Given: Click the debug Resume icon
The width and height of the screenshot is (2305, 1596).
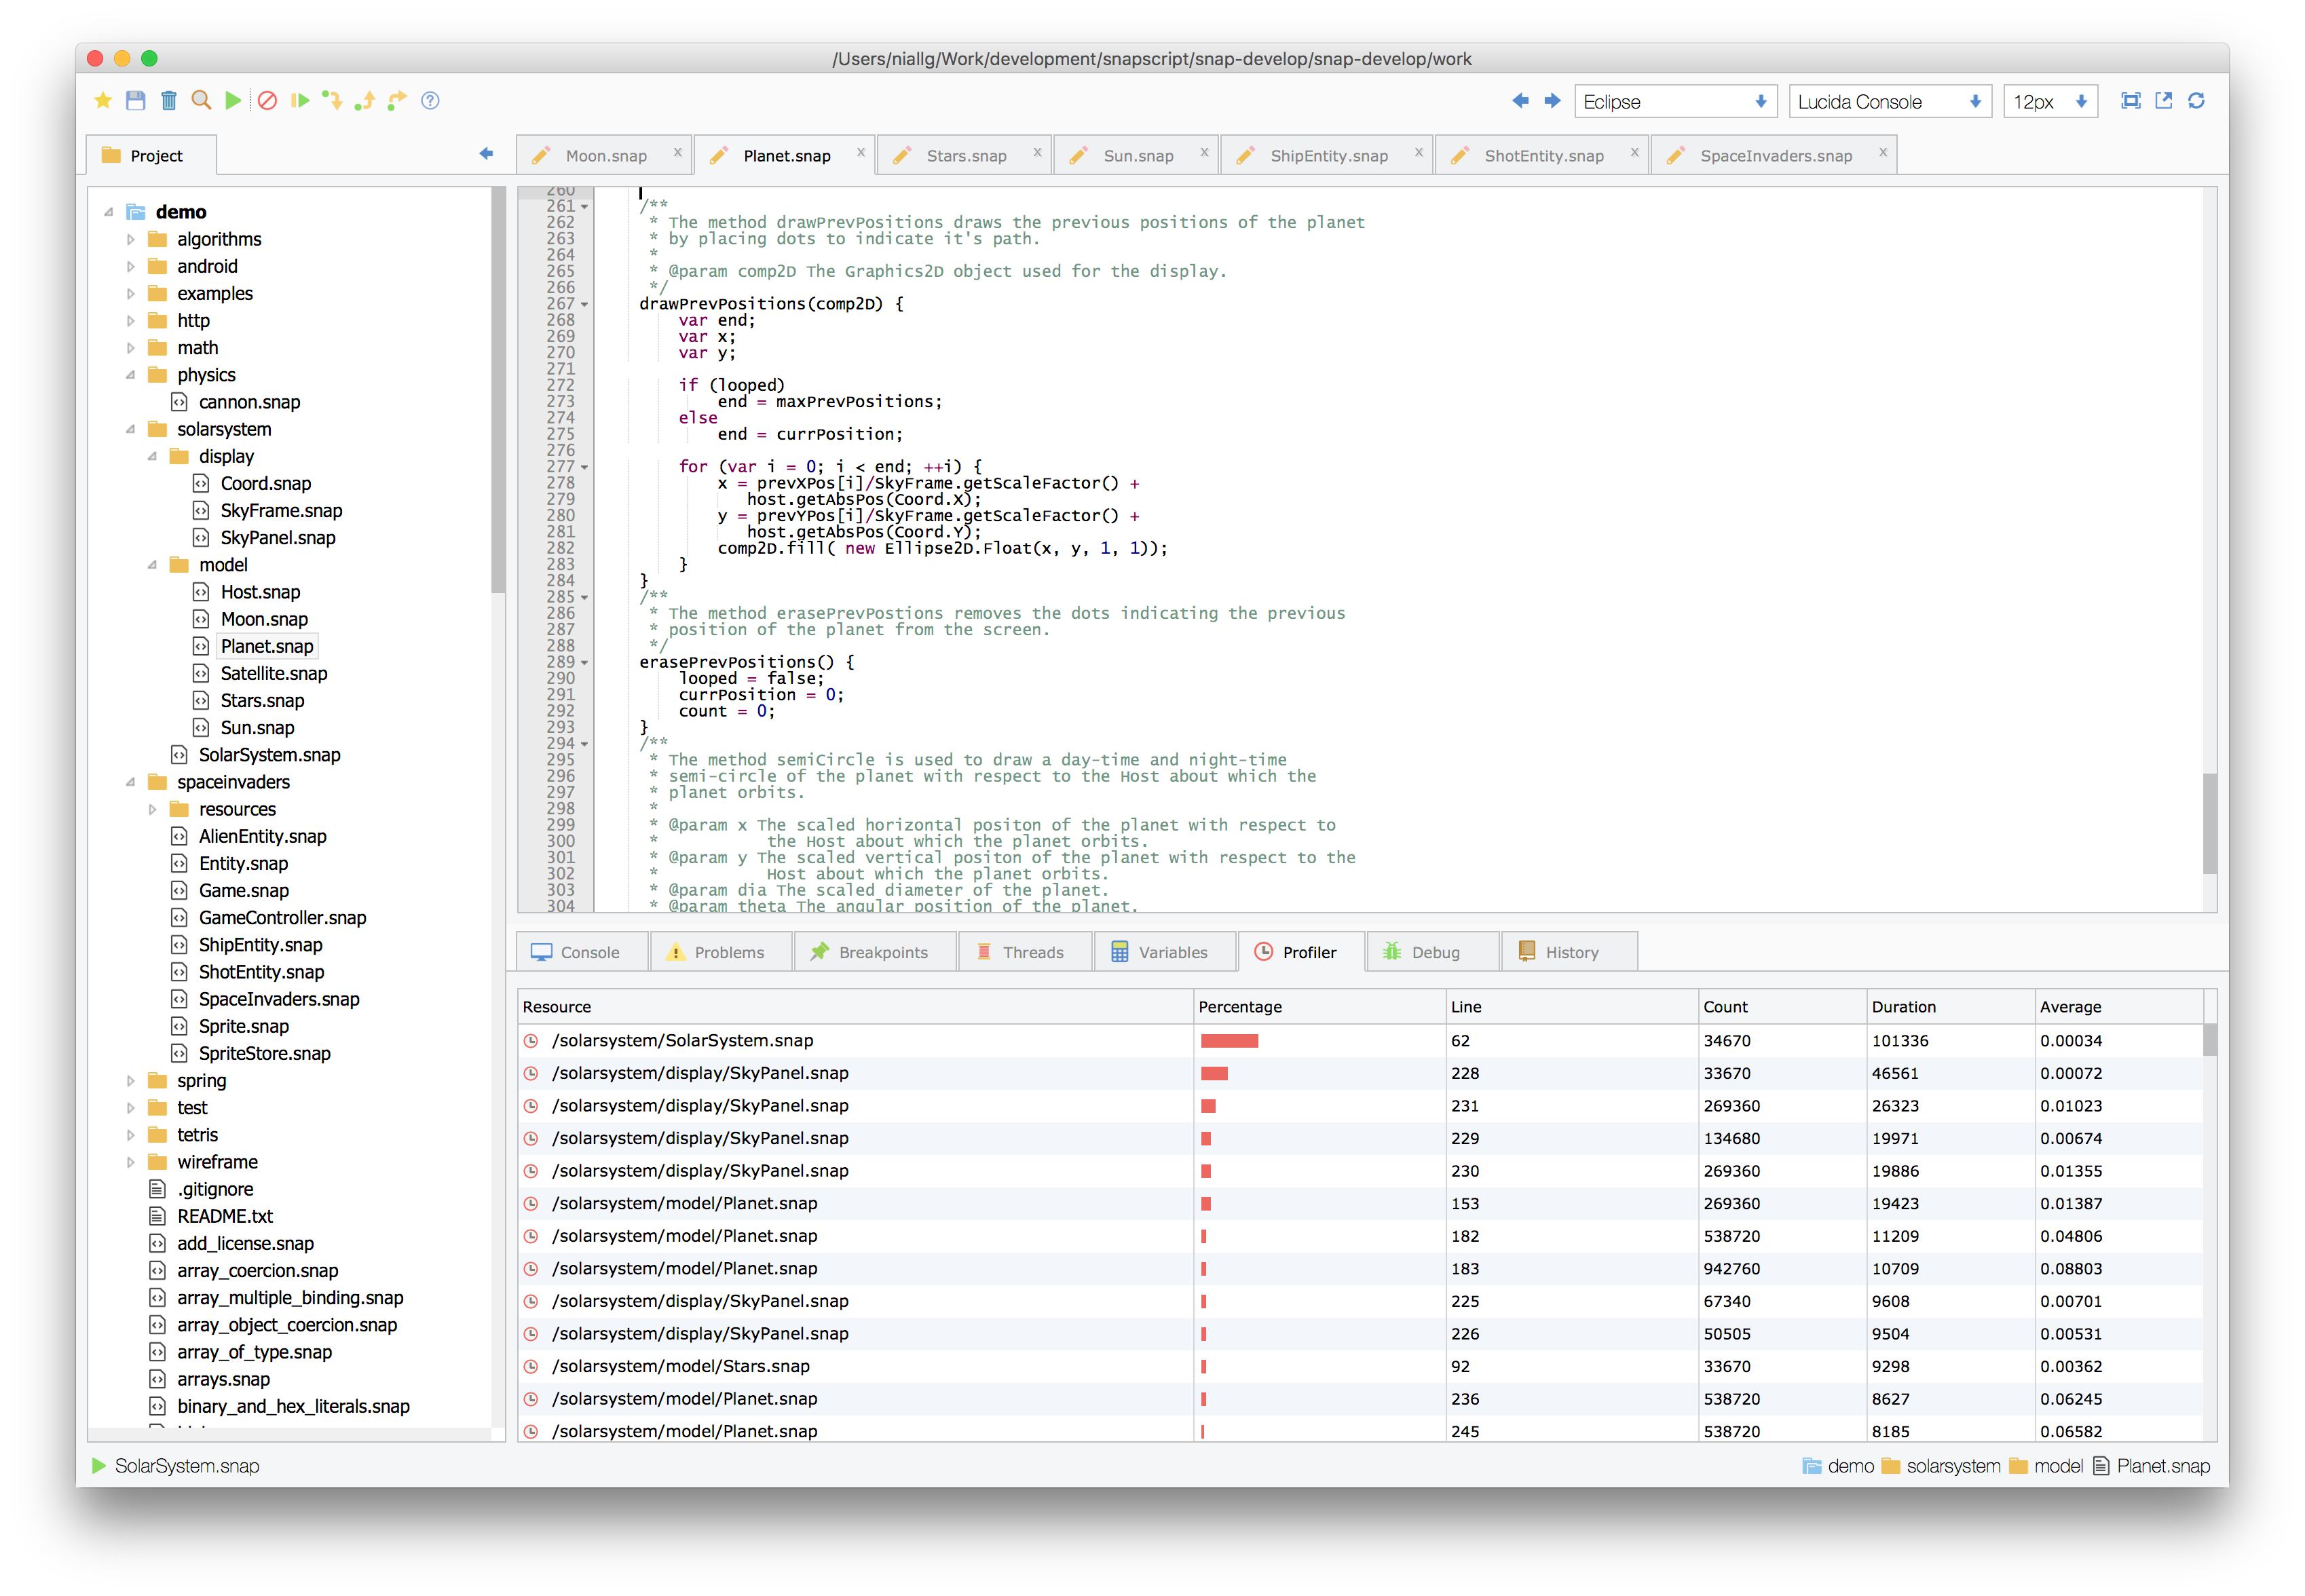Looking at the screenshot, I should 299,101.
